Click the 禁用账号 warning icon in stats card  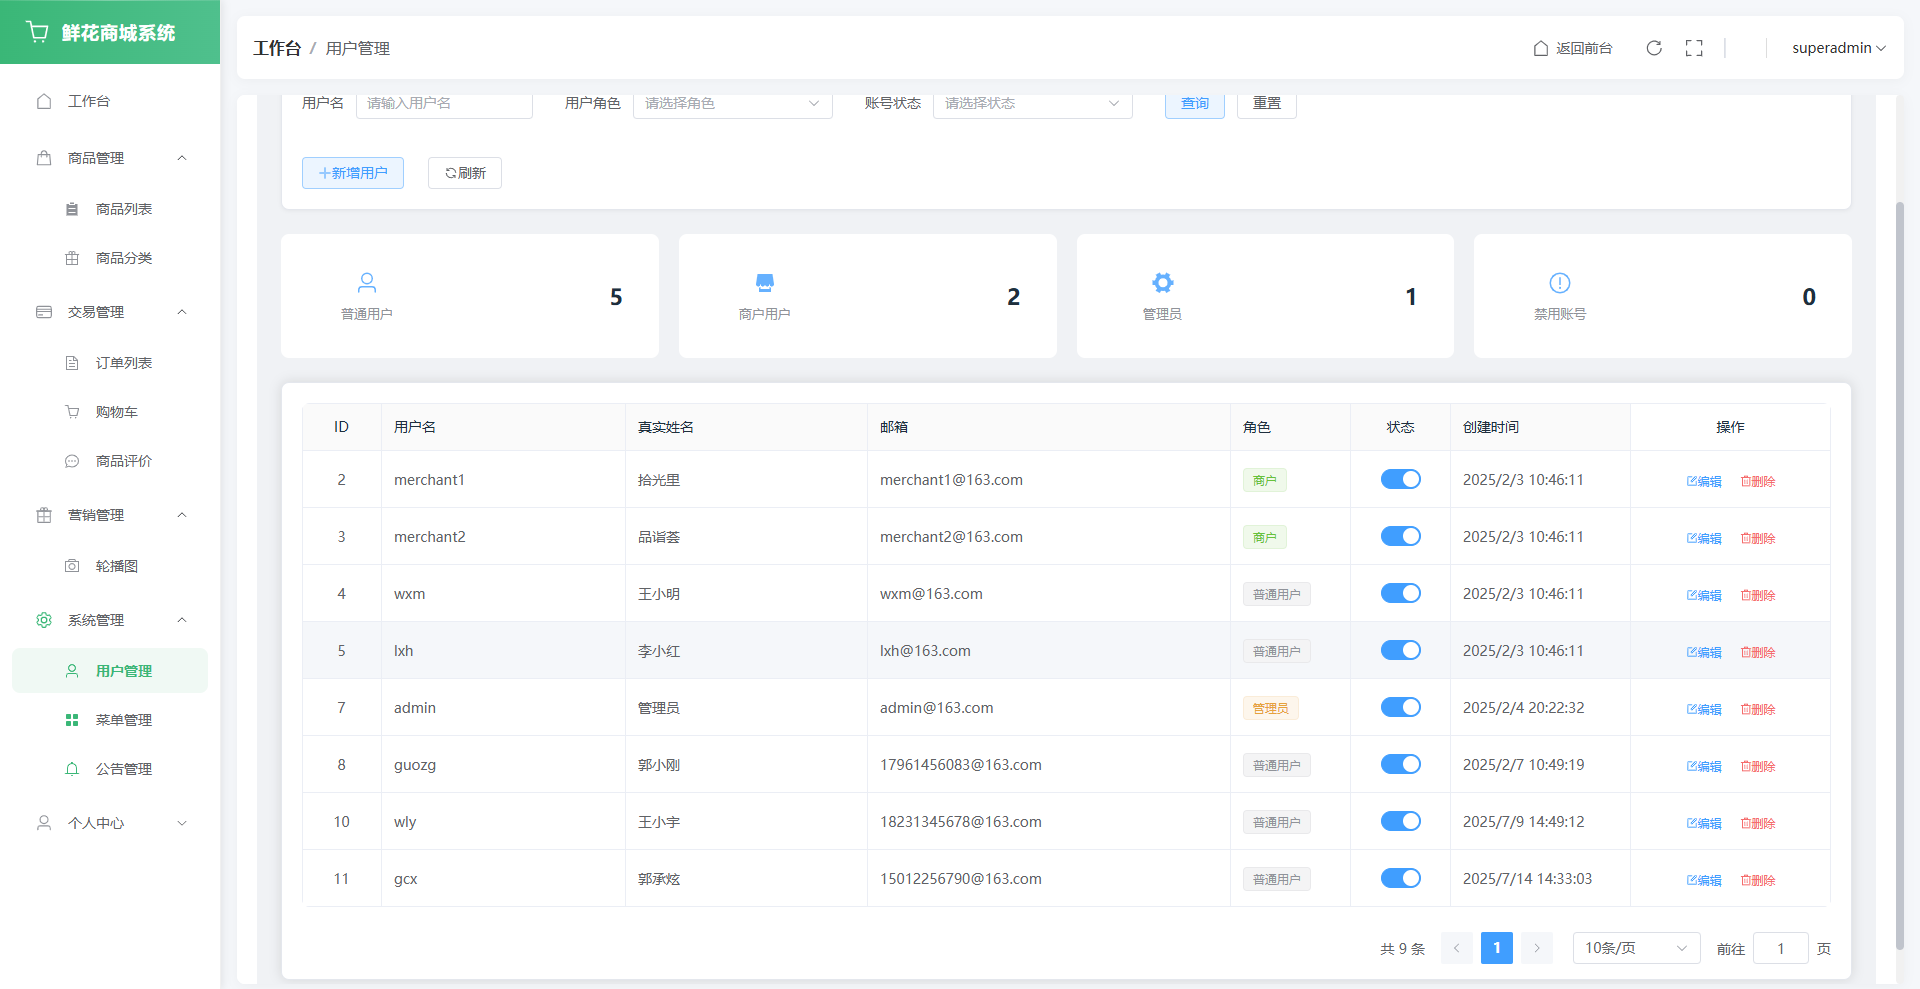click(x=1560, y=283)
